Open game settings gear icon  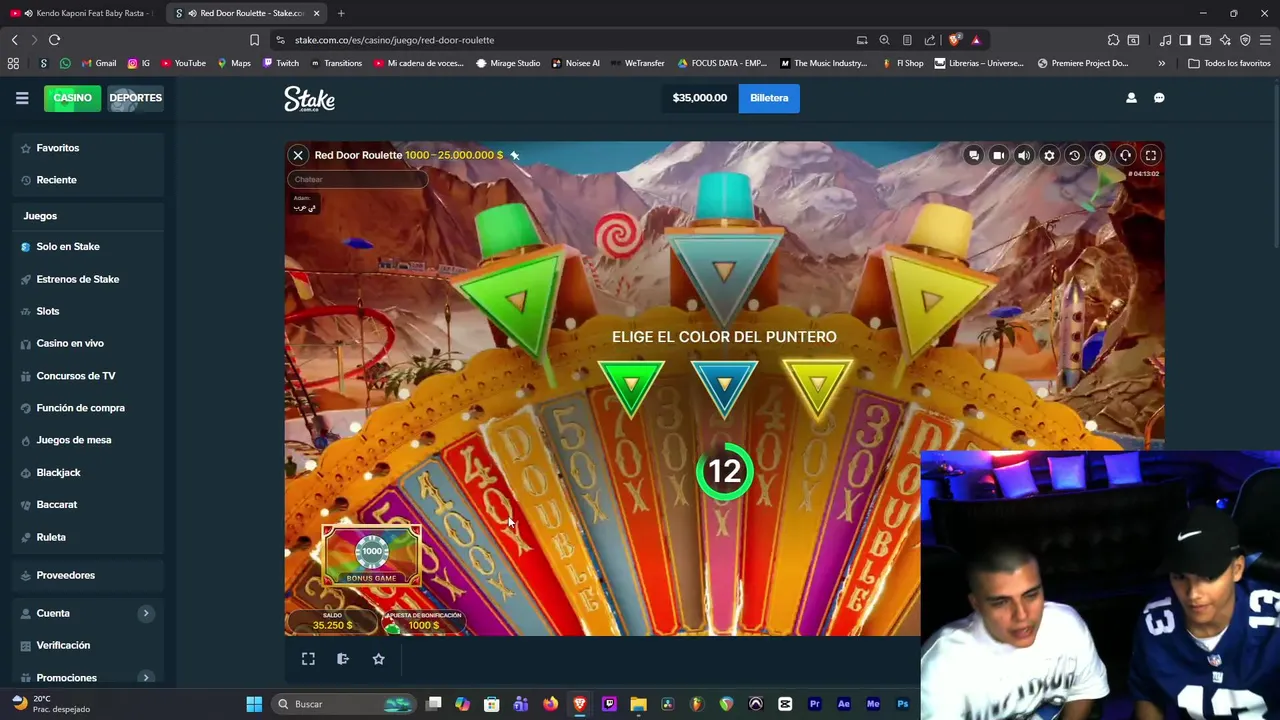(x=1049, y=155)
